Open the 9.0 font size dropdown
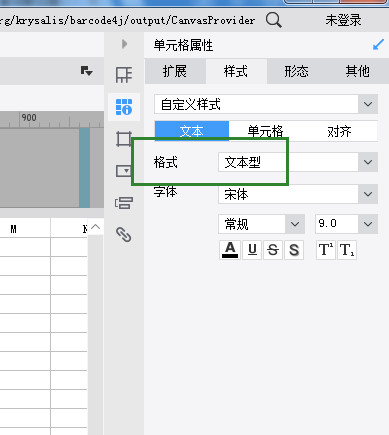 tap(346, 224)
